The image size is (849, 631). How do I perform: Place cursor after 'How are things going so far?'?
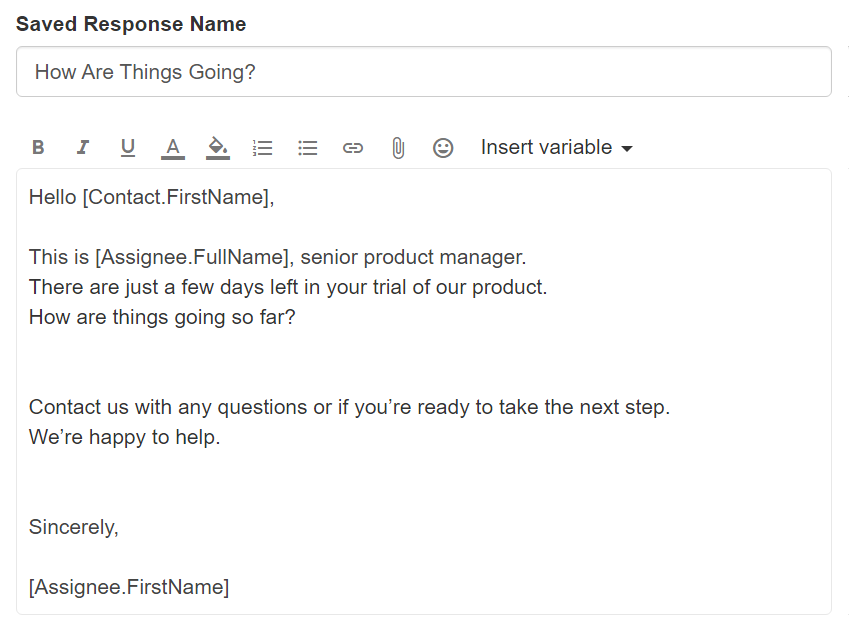[x=298, y=317]
